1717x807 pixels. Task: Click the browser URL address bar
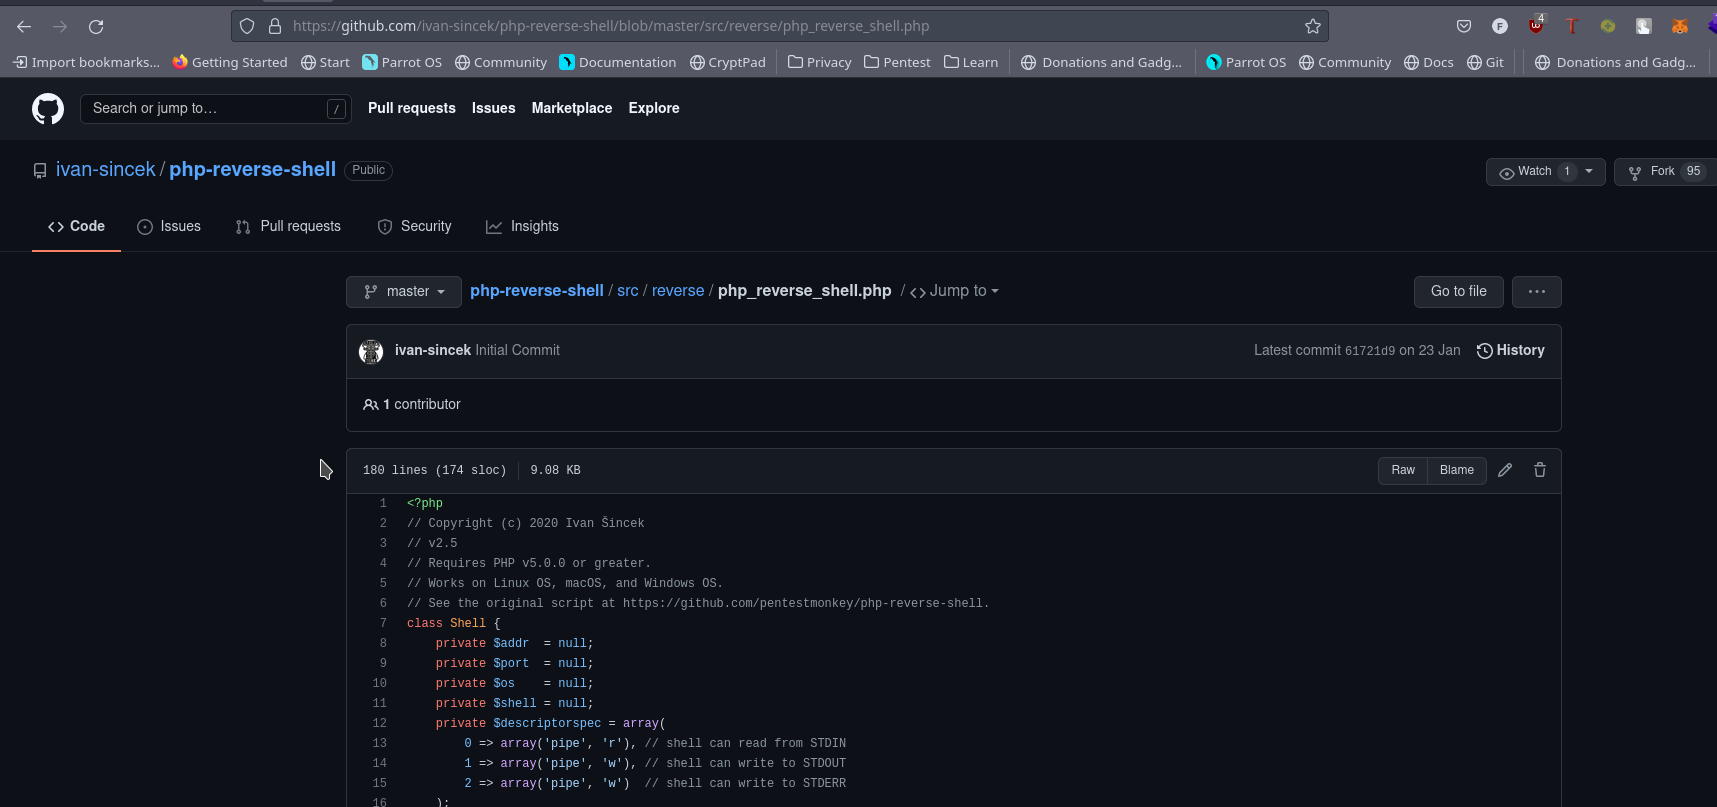coord(780,26)
